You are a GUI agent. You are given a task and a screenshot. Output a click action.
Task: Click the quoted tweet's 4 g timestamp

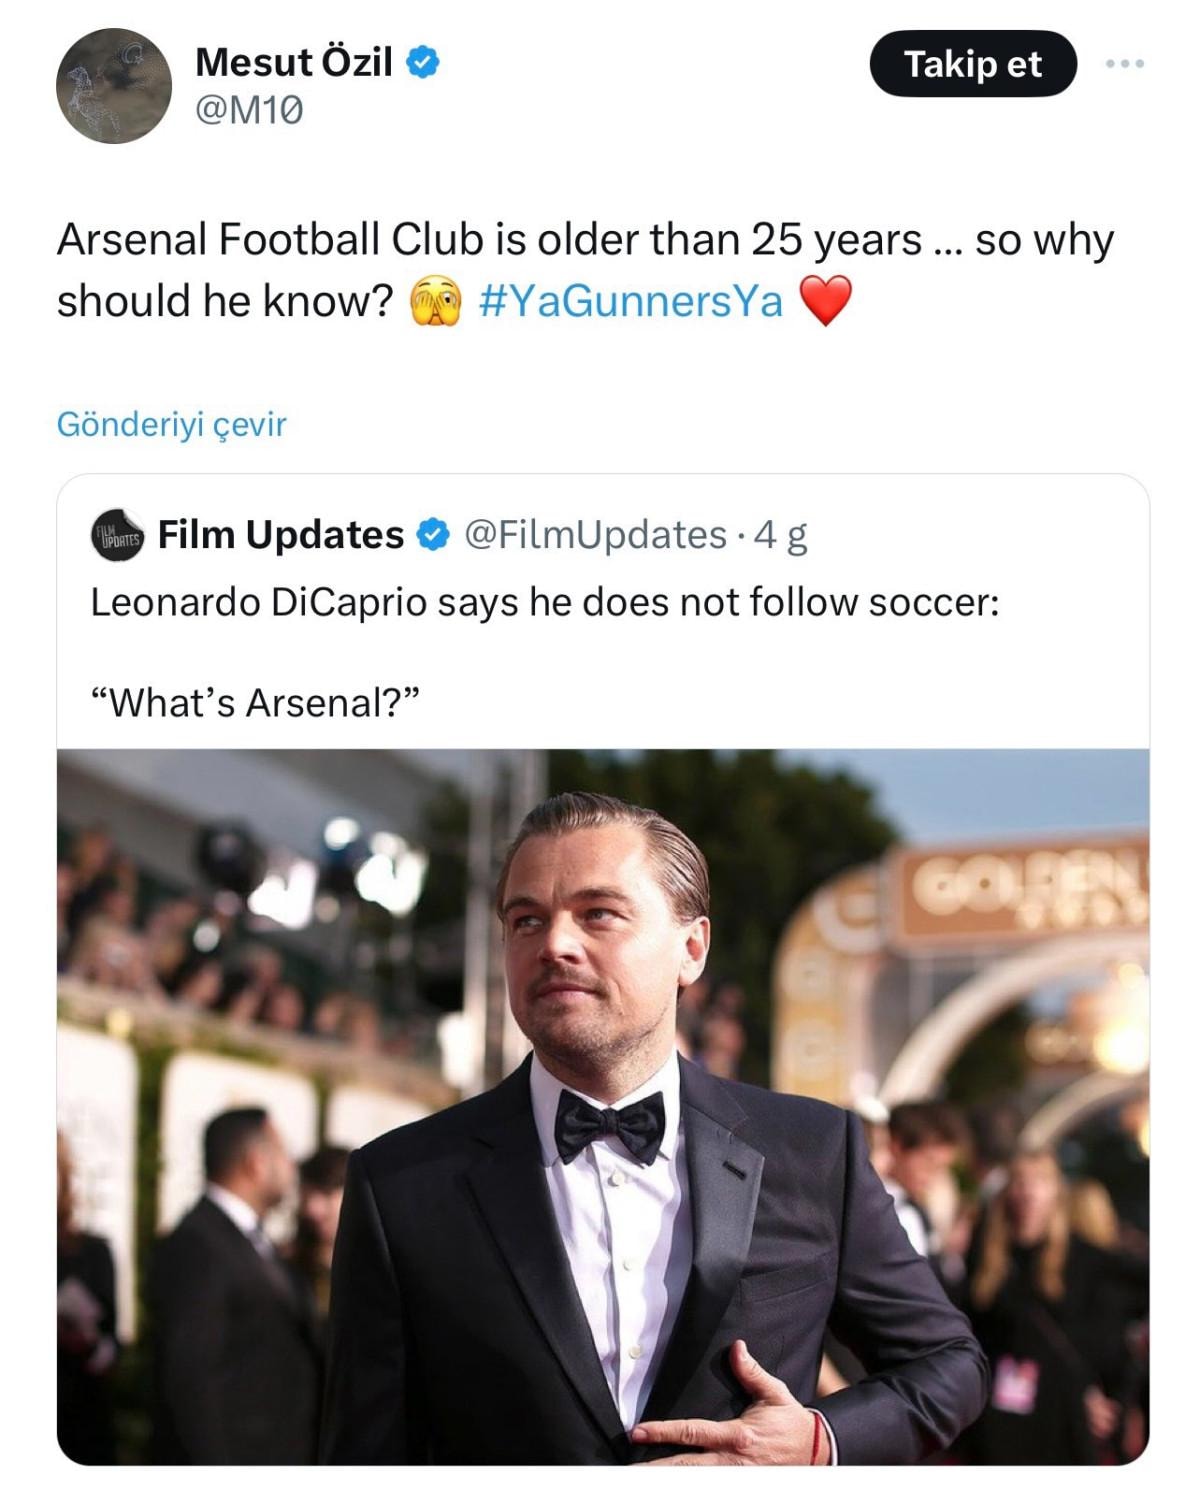(x=780, y=535)
